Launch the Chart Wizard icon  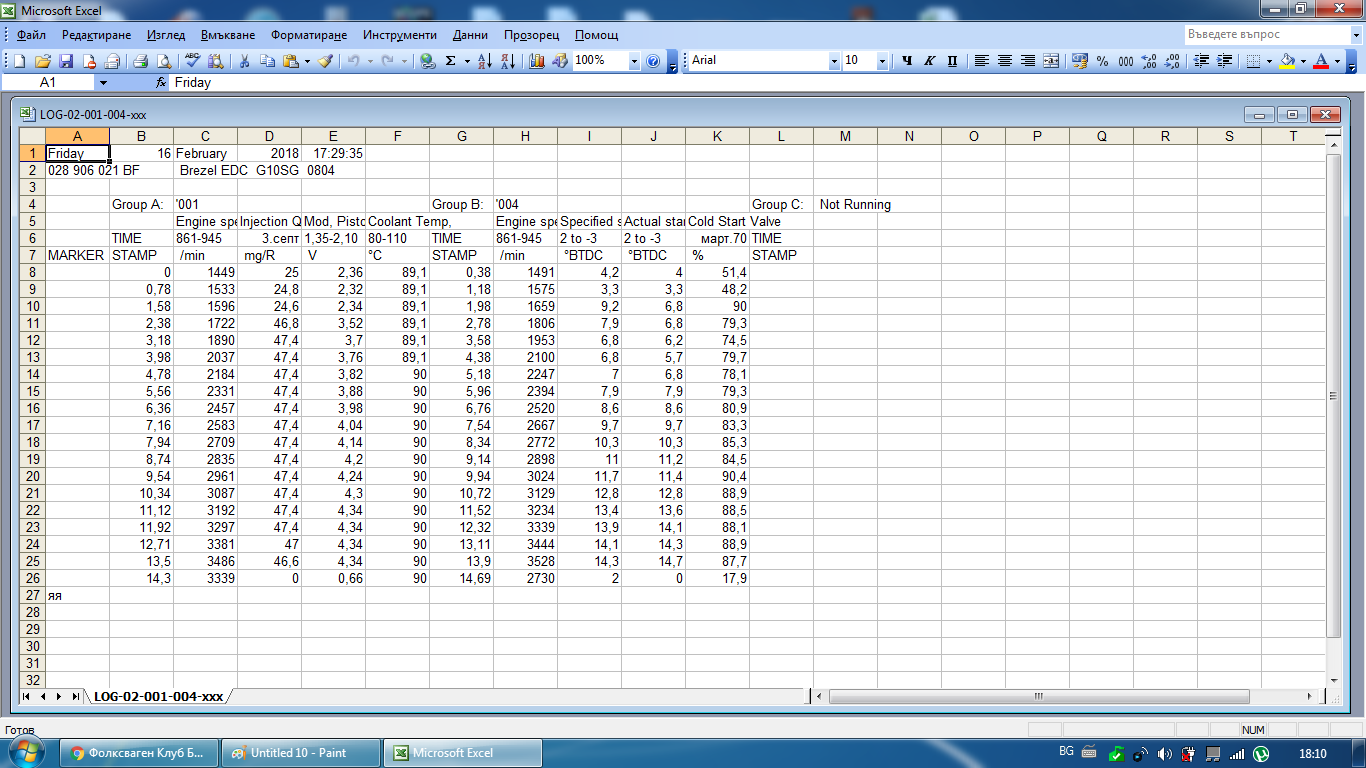[537, 61]
